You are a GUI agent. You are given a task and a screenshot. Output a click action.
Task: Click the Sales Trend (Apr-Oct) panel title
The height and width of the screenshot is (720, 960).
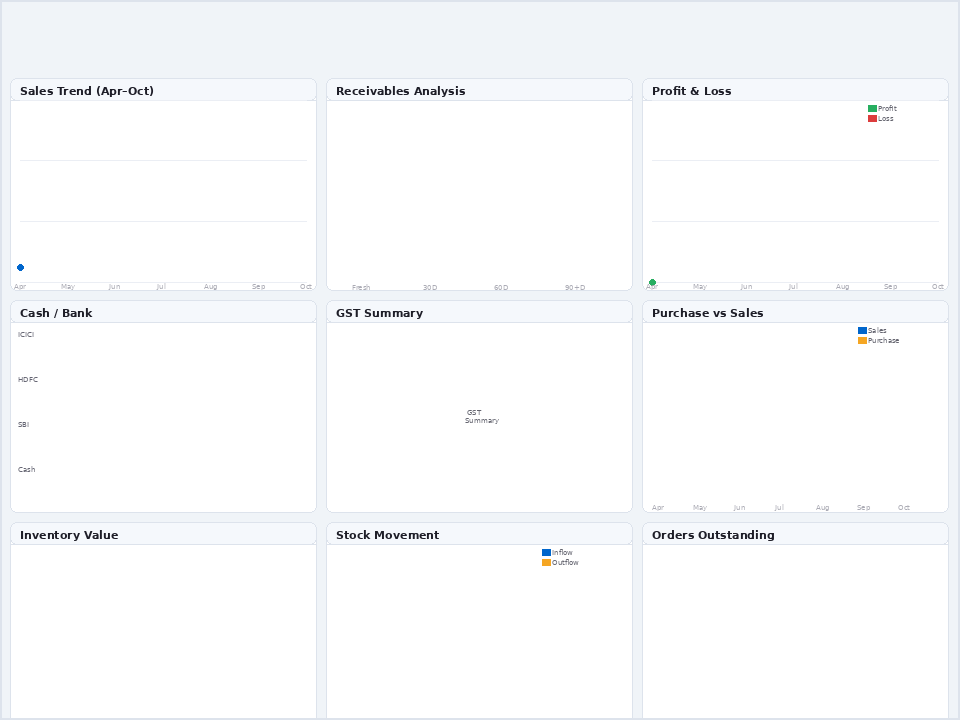point(87,91)
